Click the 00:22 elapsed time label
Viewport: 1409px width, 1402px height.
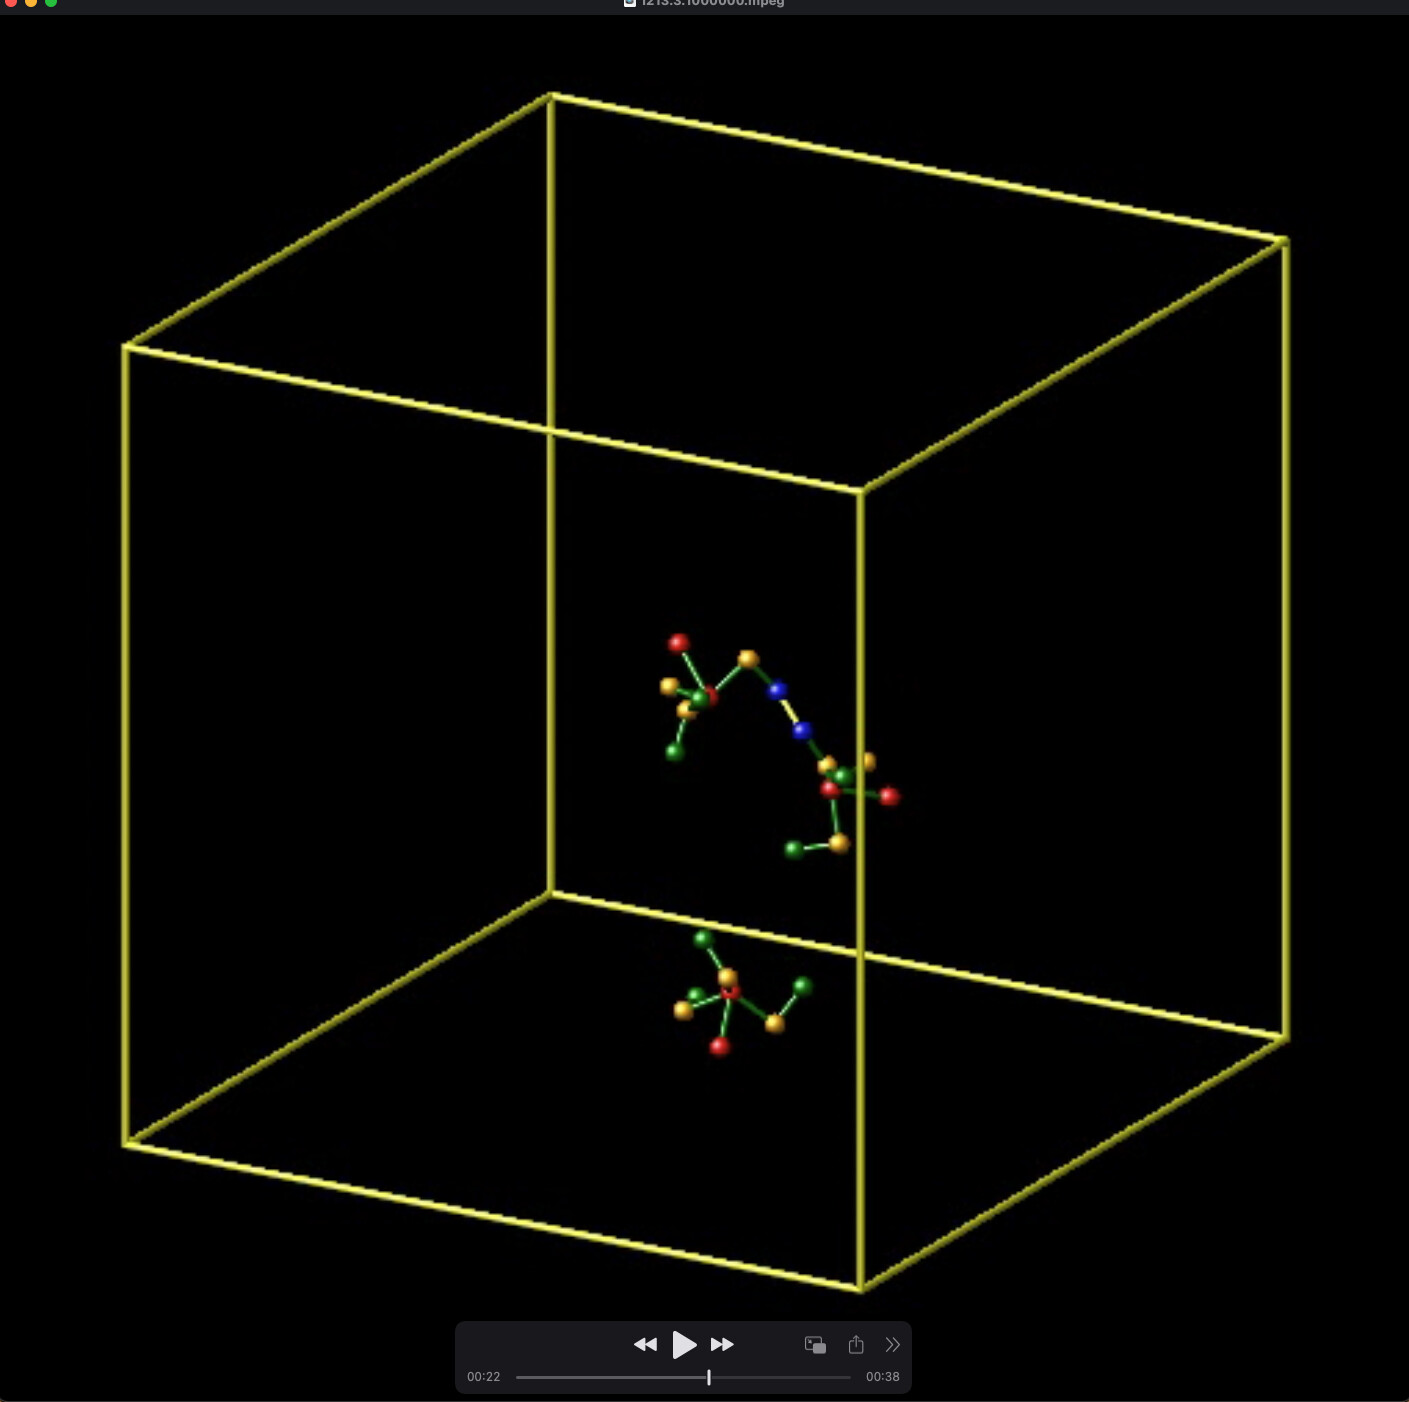483,1377
